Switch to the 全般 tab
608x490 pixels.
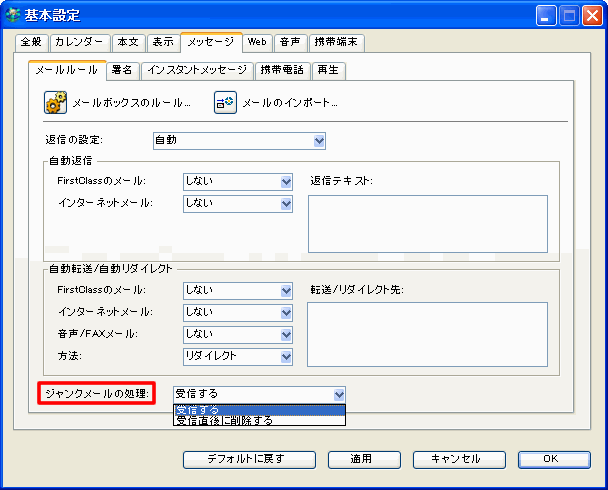pyautogui.click(x=31, y=43)
